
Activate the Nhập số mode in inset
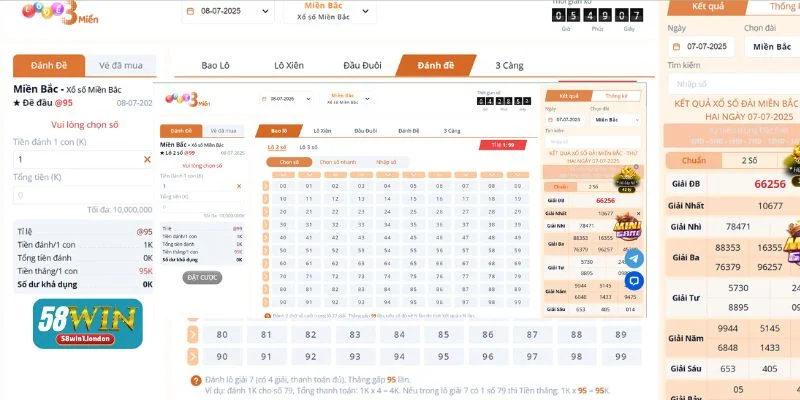click(386, 162)
